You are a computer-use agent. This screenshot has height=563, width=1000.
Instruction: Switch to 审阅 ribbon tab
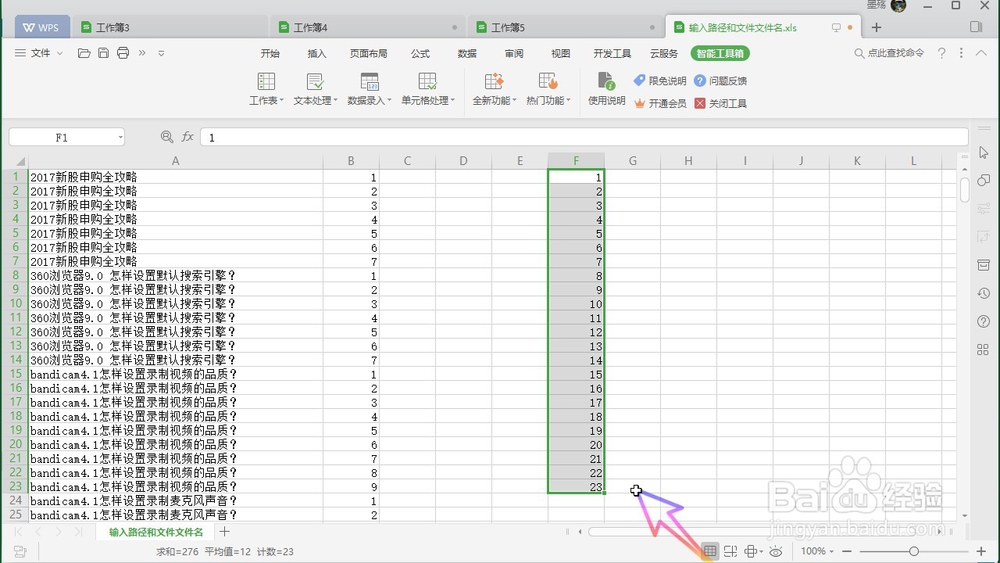click(513, 54)
